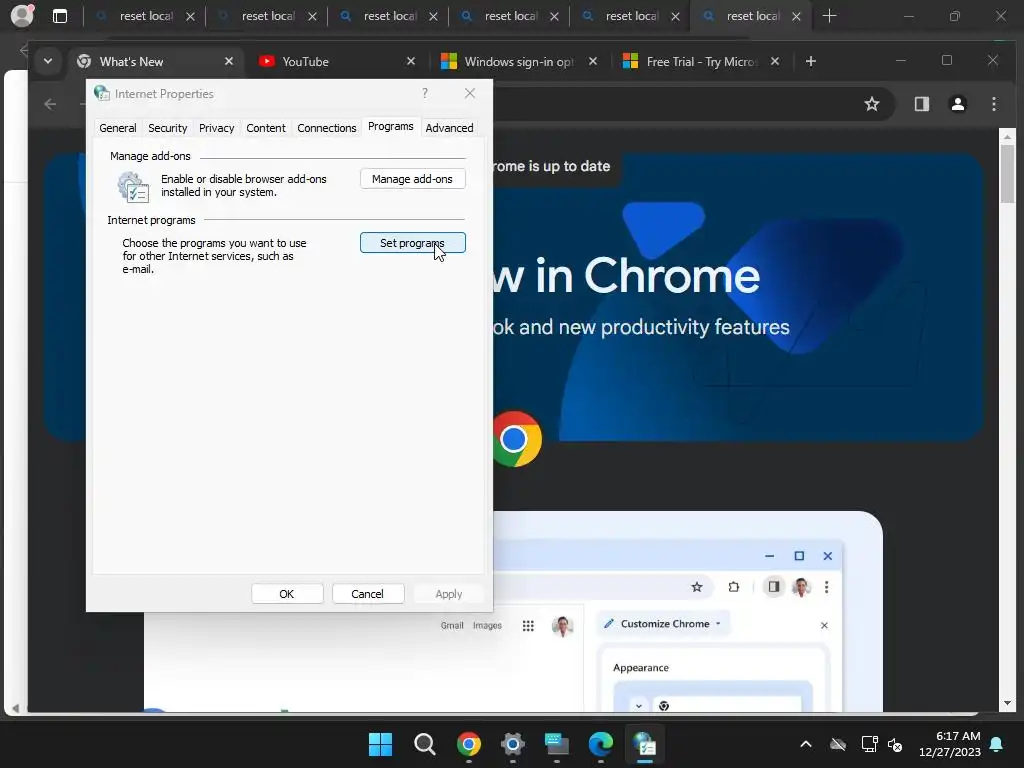1024x768 pixels.
Task: Expand the Chrome tab search dropdown
Action: [48, 61]
